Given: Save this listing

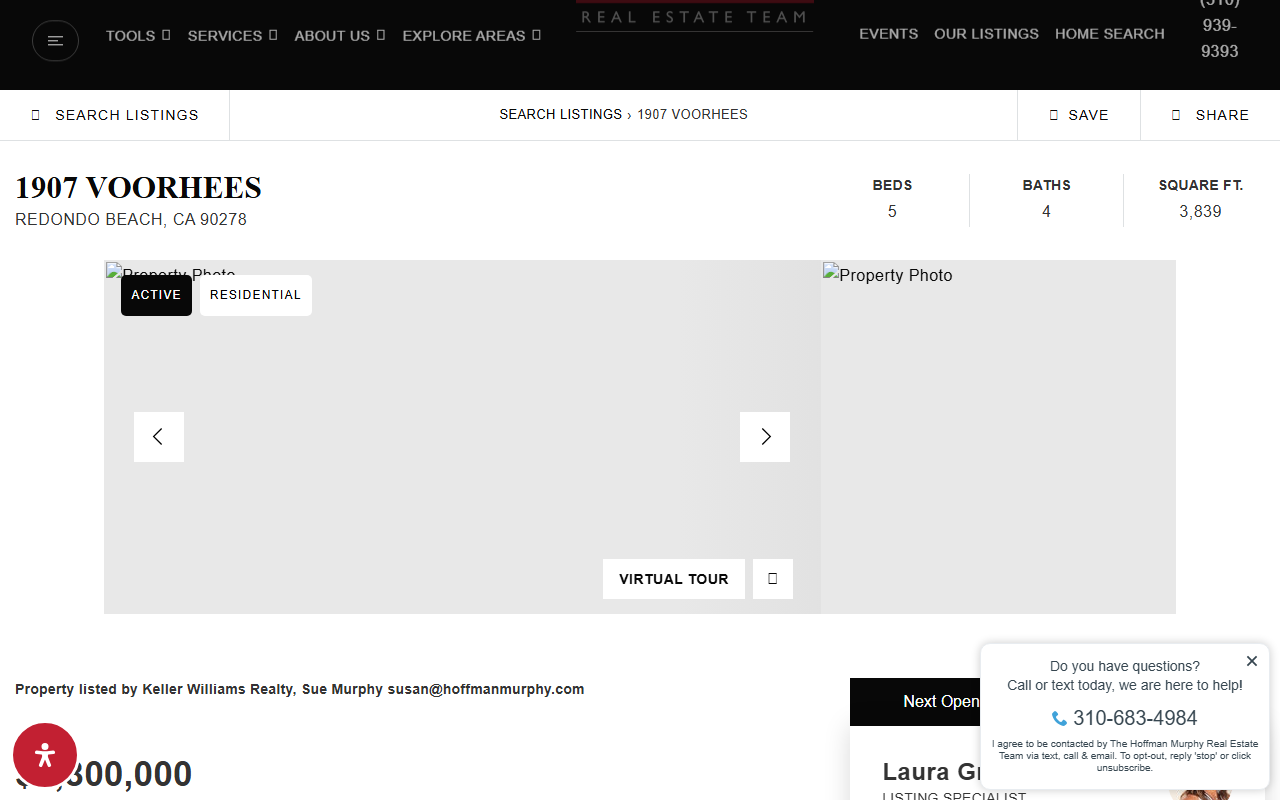Looking at the screenshot, I should coord(1079,115).
